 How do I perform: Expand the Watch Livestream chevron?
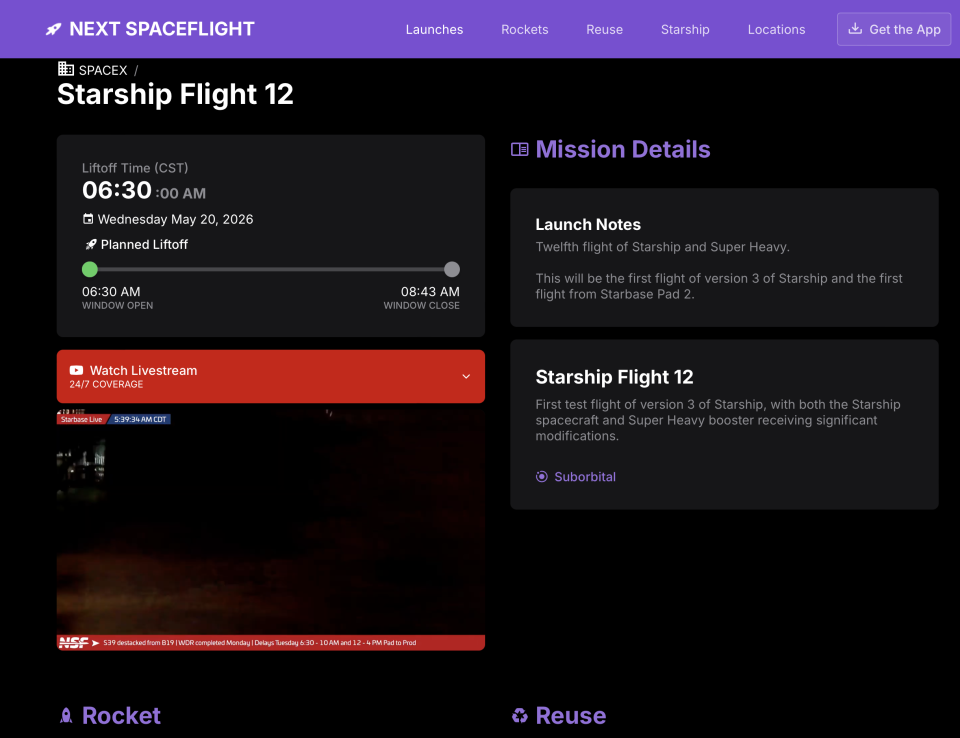[466, 377]
